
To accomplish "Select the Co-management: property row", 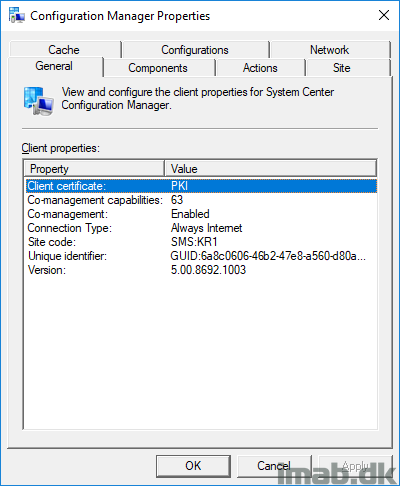I will coord(201,214).
